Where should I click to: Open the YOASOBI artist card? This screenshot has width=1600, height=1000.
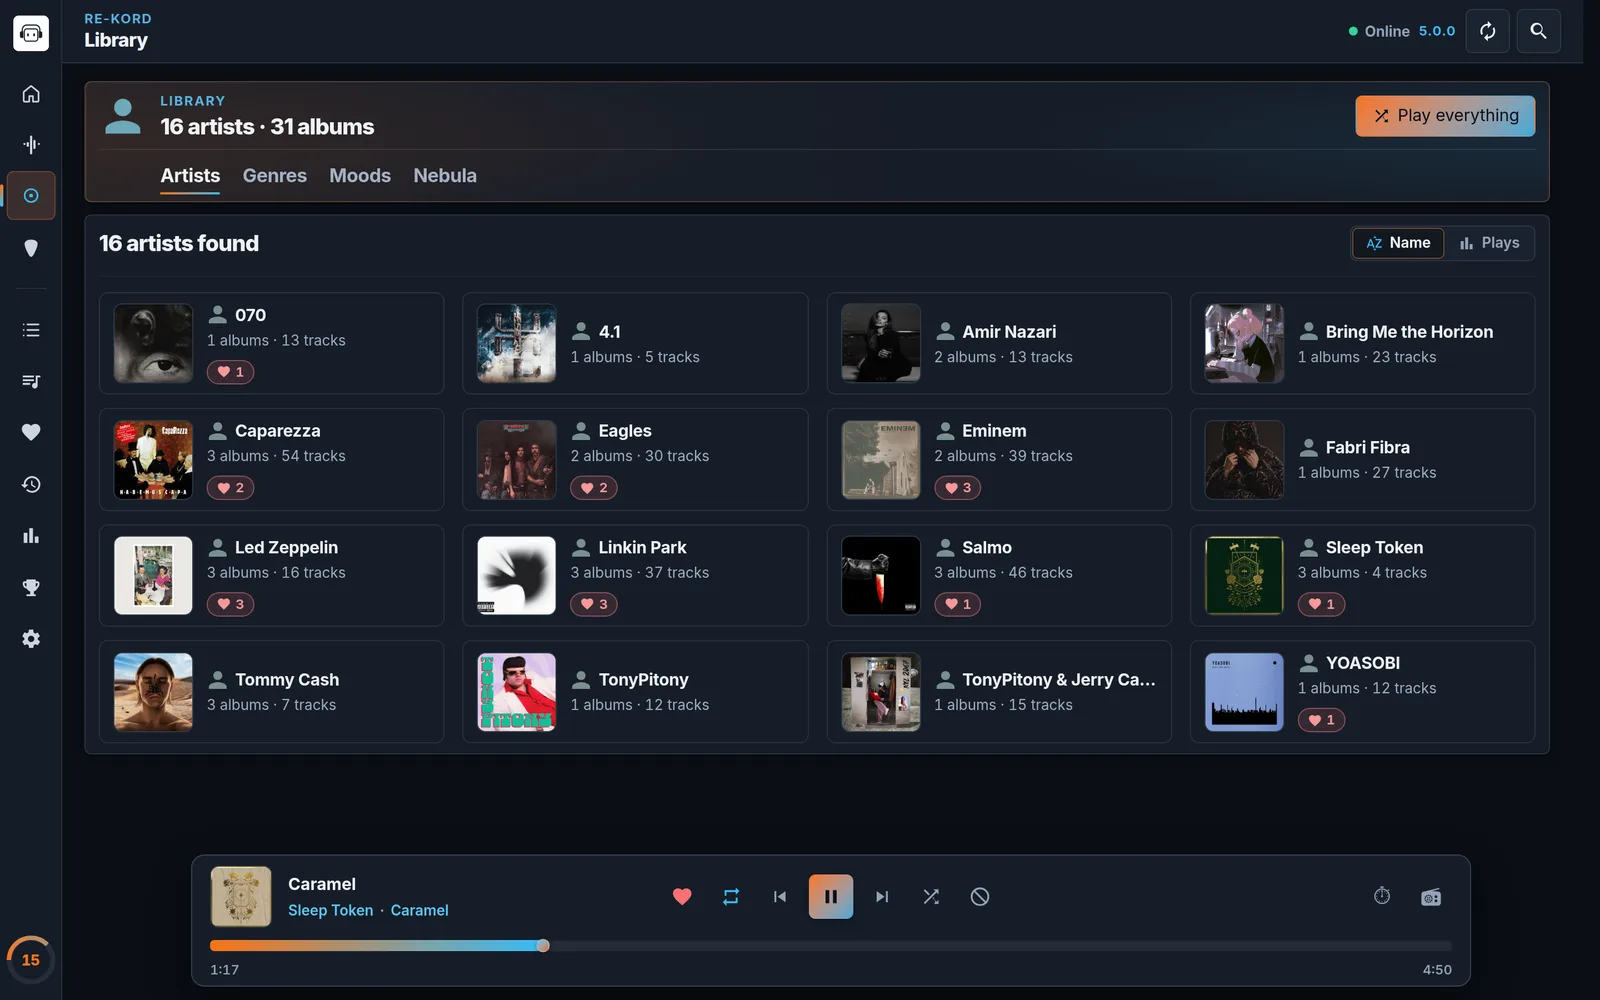(x=1362, y=692)
